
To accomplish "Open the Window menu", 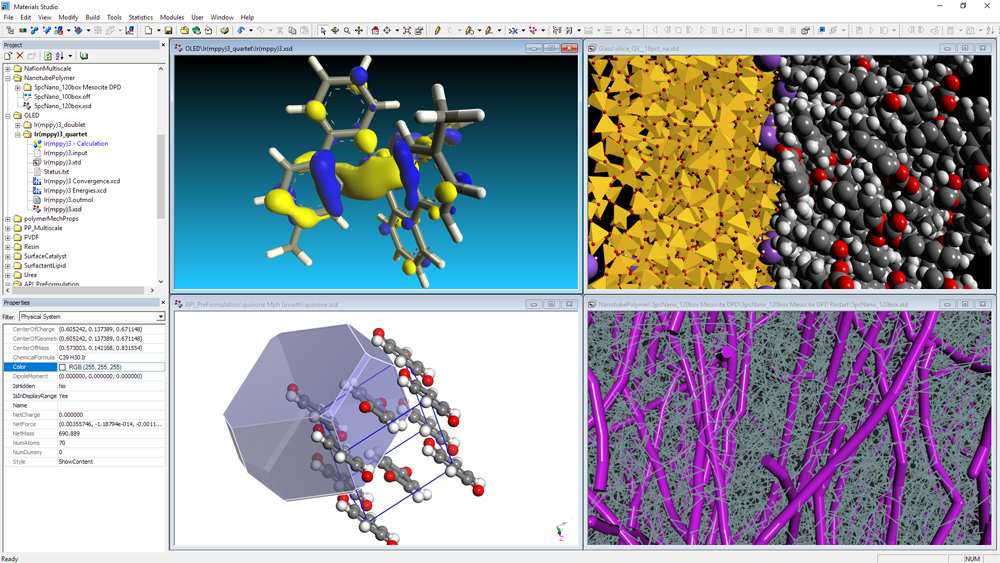I will click(x=222, y=17).
